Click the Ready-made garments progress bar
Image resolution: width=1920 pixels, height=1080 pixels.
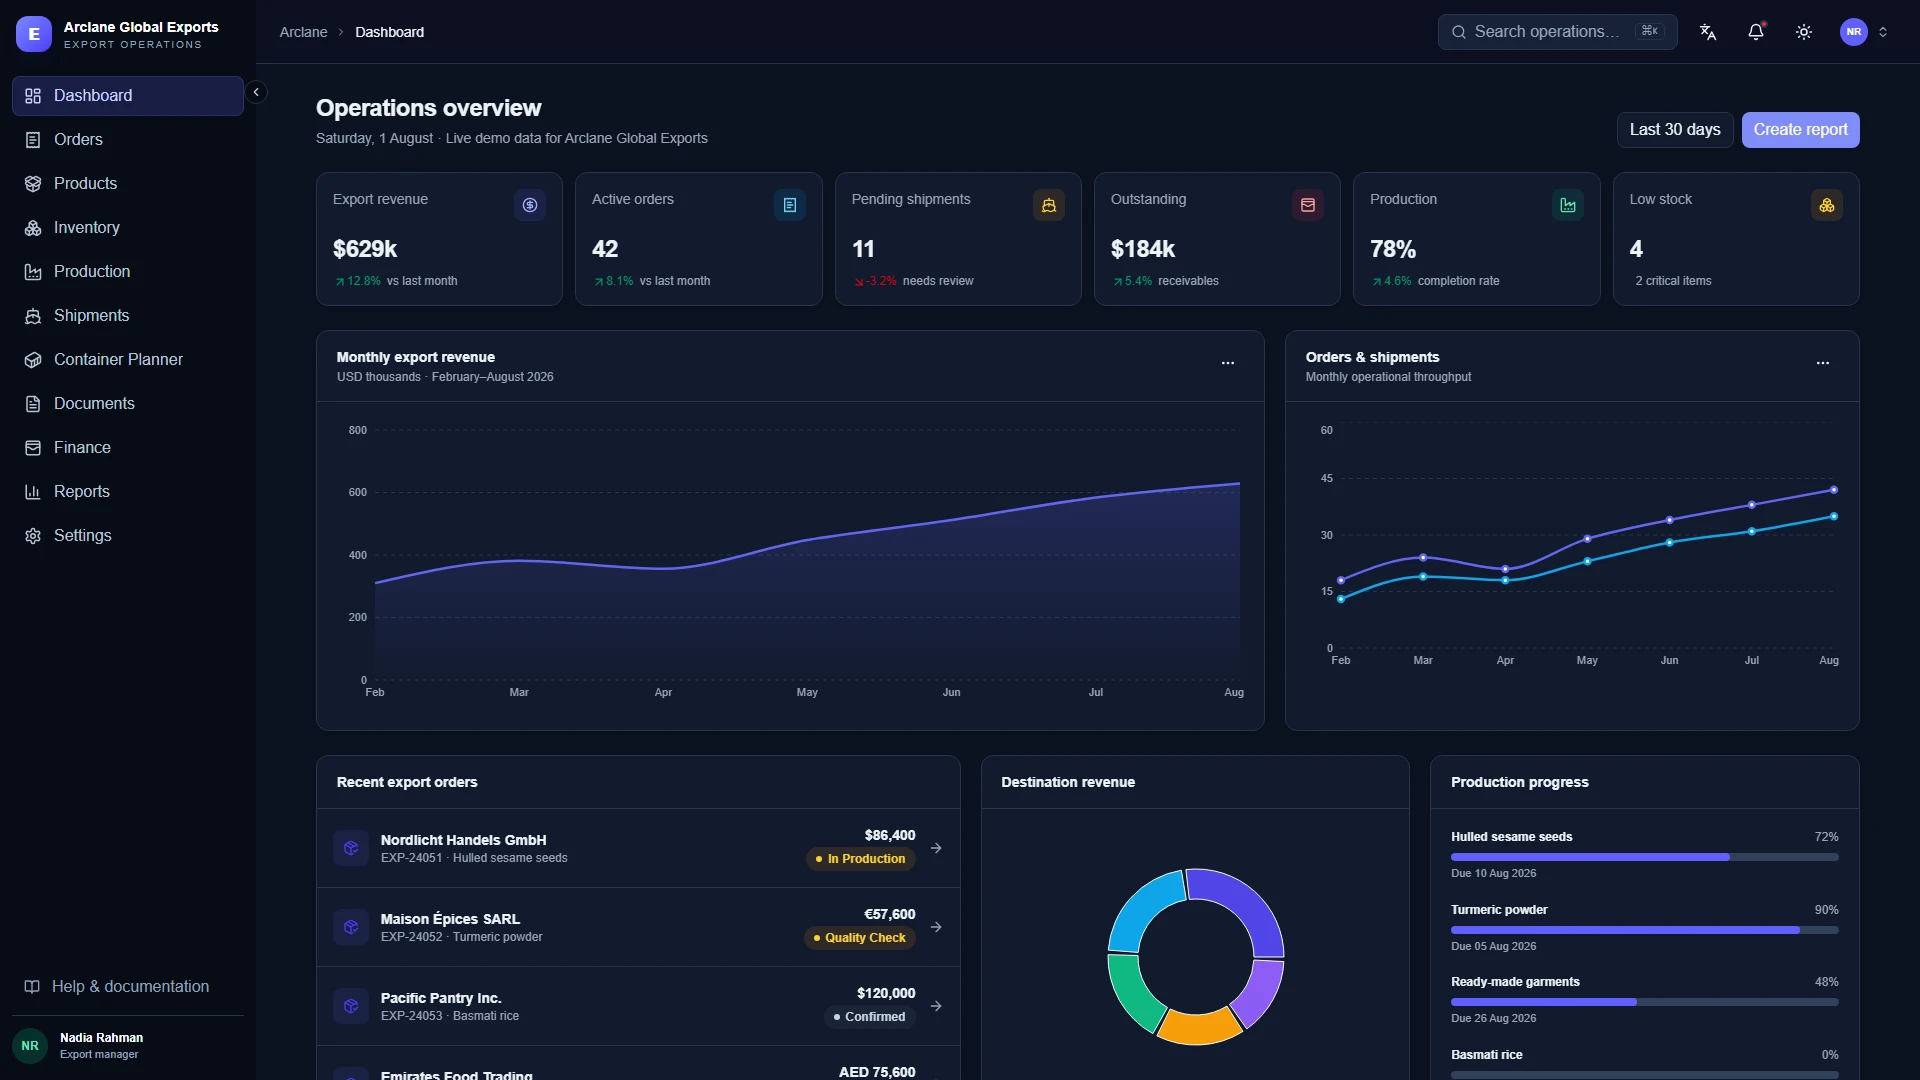click(x=1645, y=1002)
